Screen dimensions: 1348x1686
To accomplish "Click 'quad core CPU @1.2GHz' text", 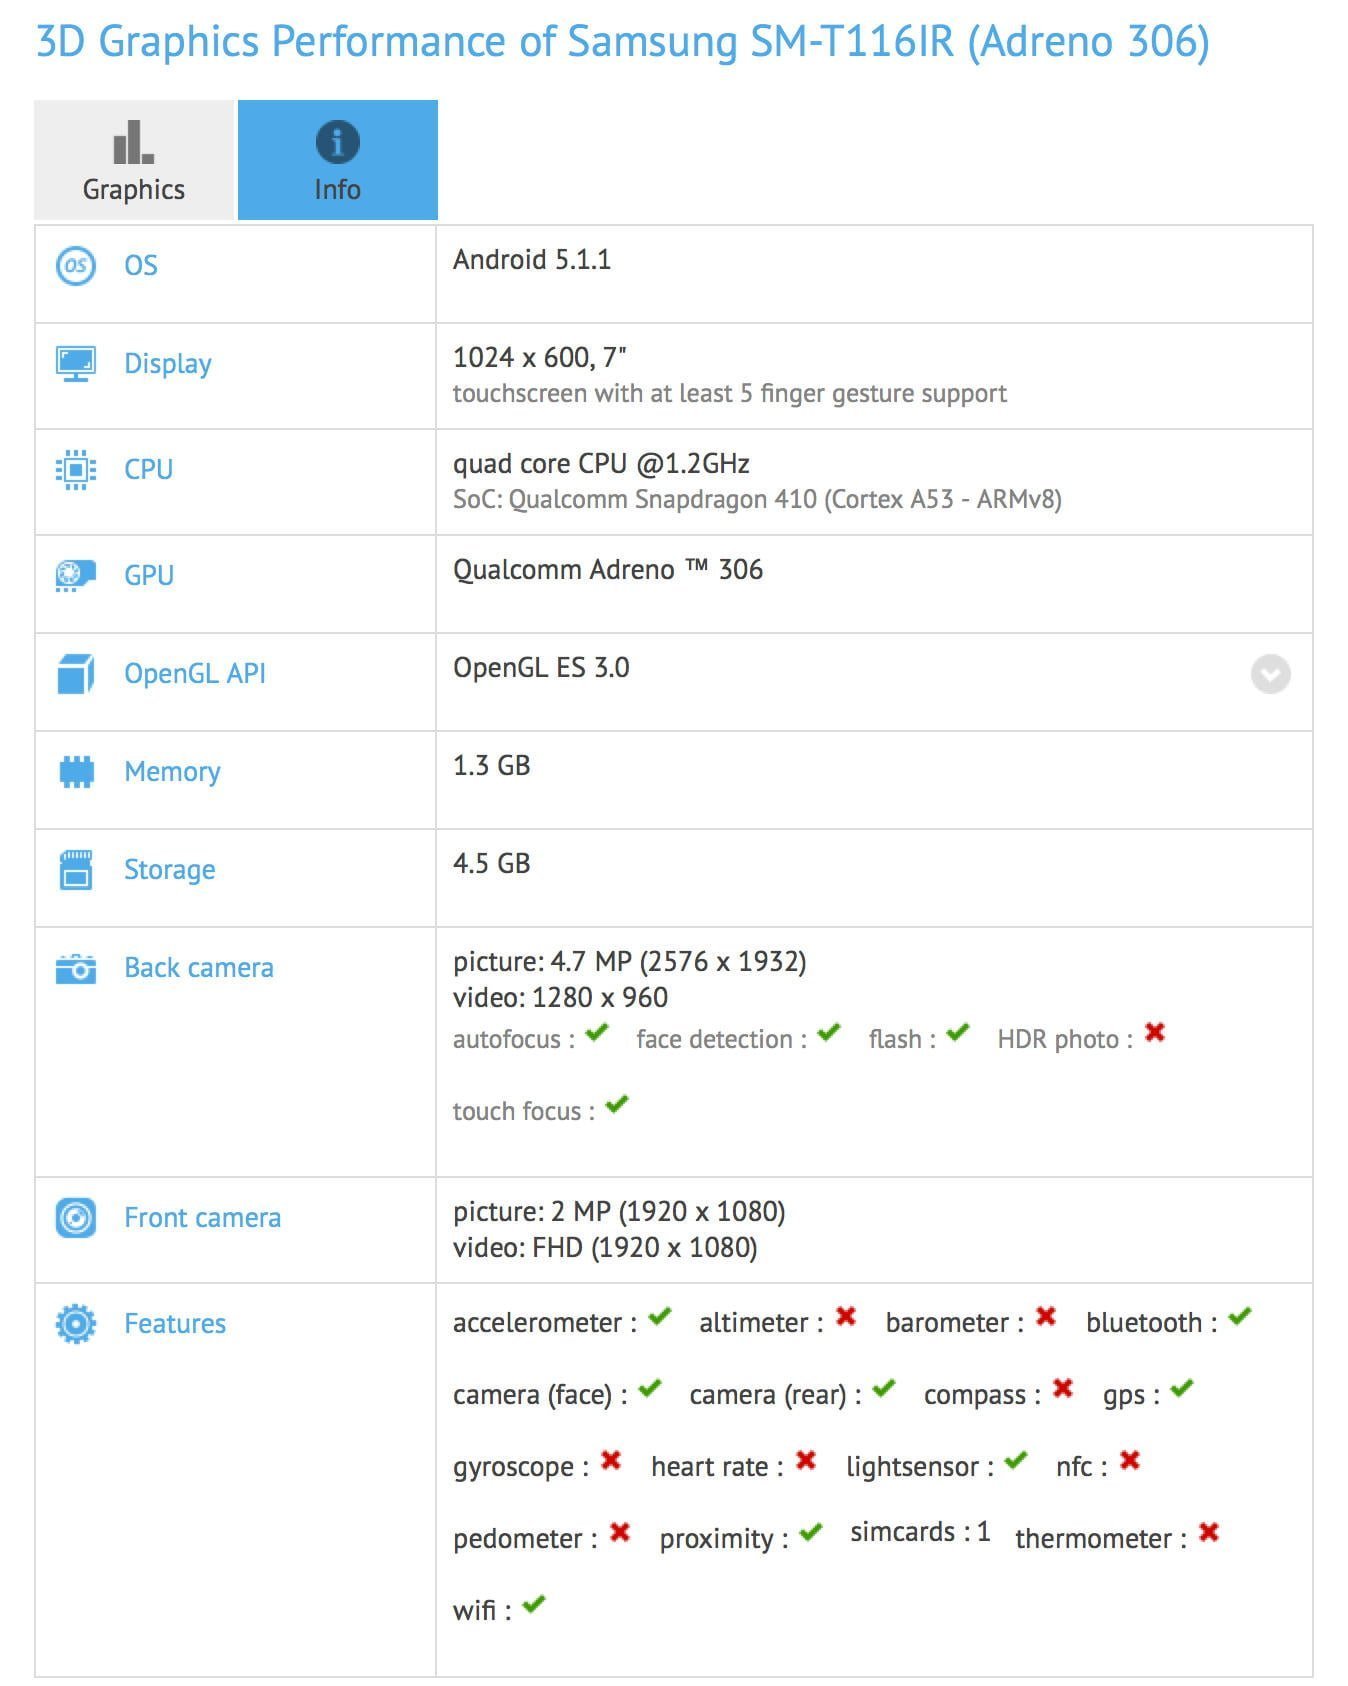I will tap(602, 464).
